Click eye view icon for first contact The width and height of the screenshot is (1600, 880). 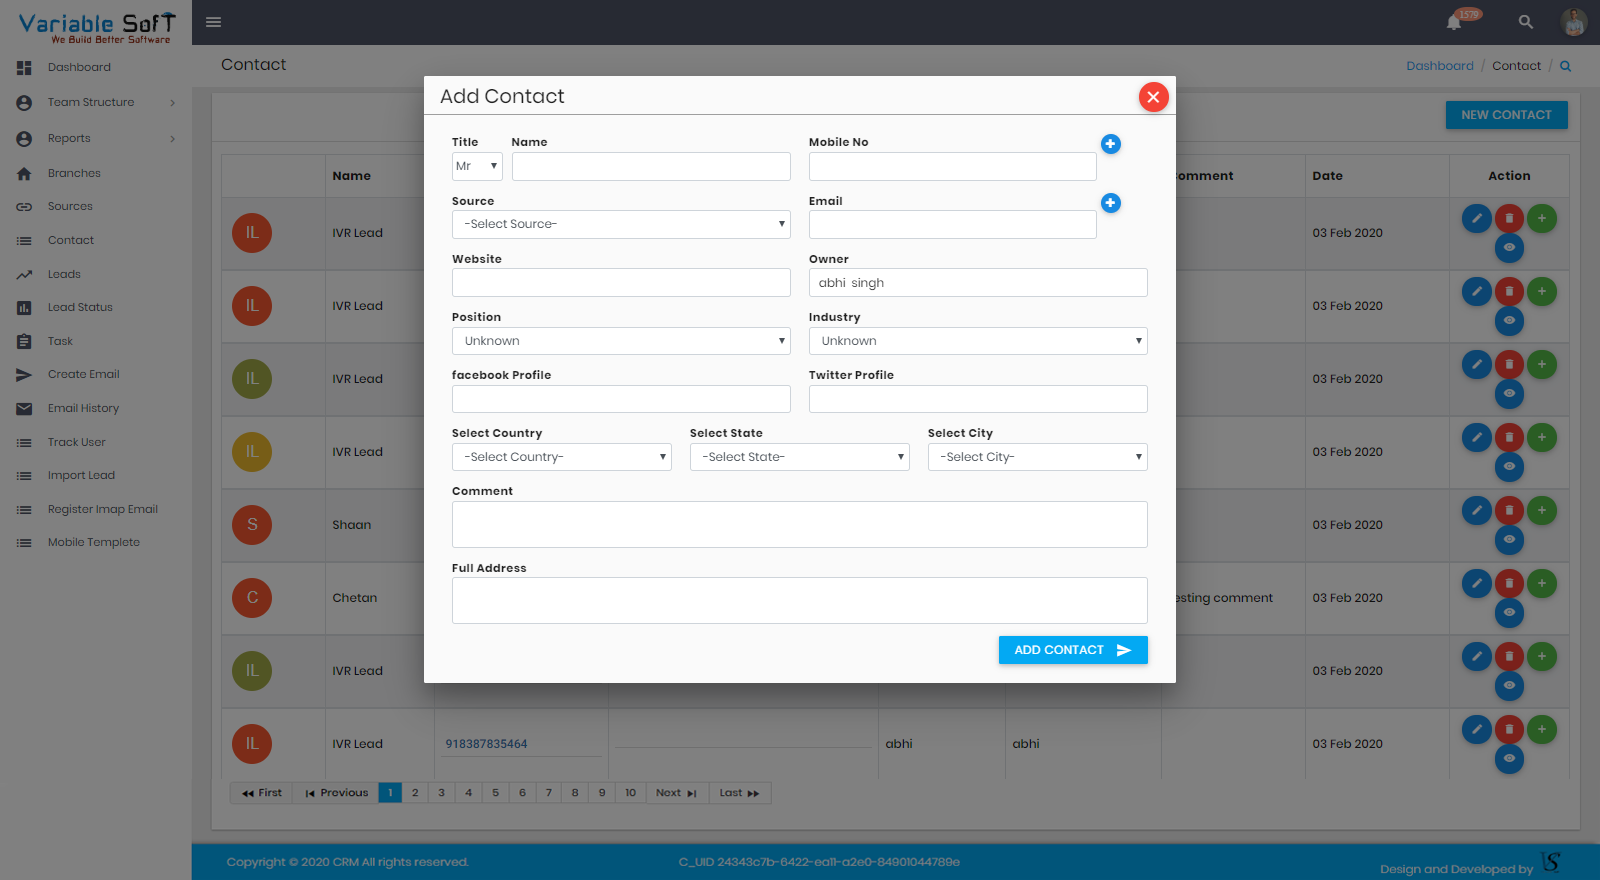click(1509, 248)
